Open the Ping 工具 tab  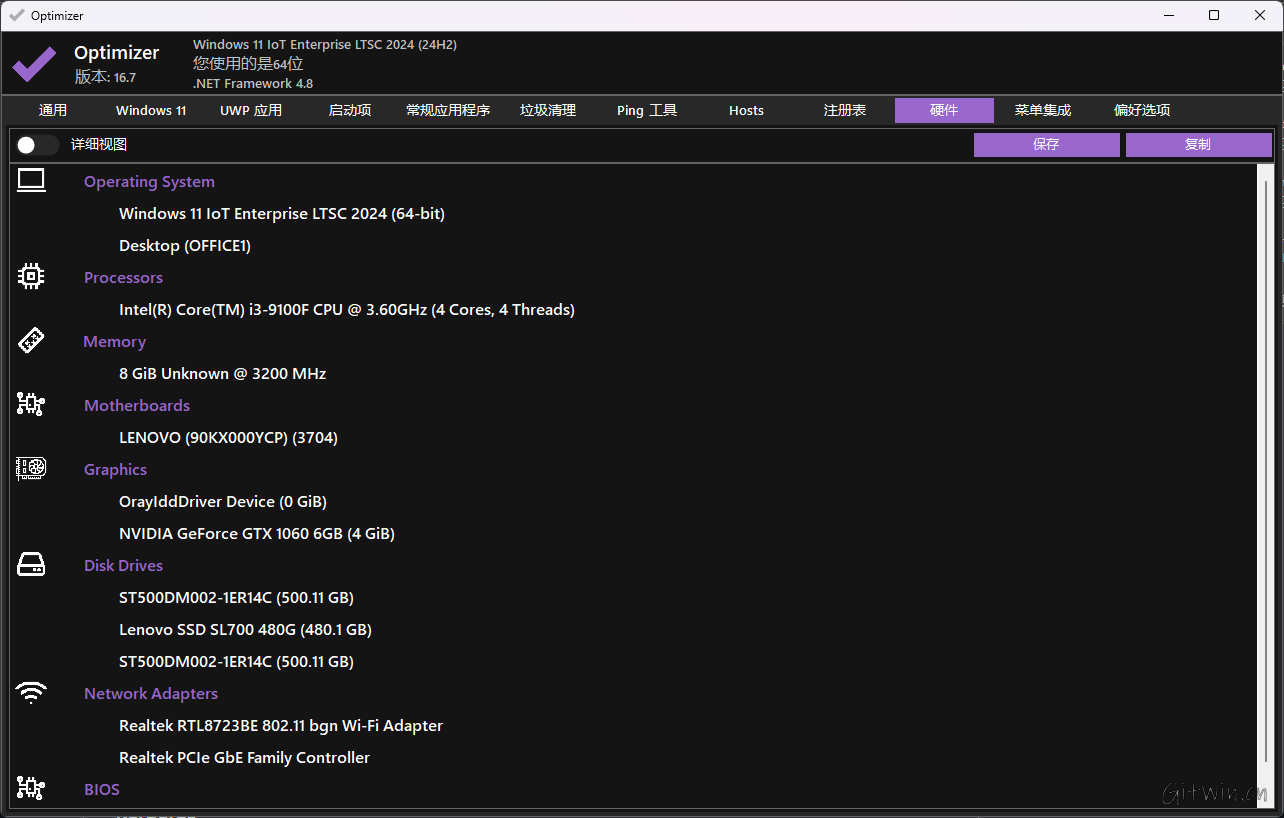coord(646,110)
